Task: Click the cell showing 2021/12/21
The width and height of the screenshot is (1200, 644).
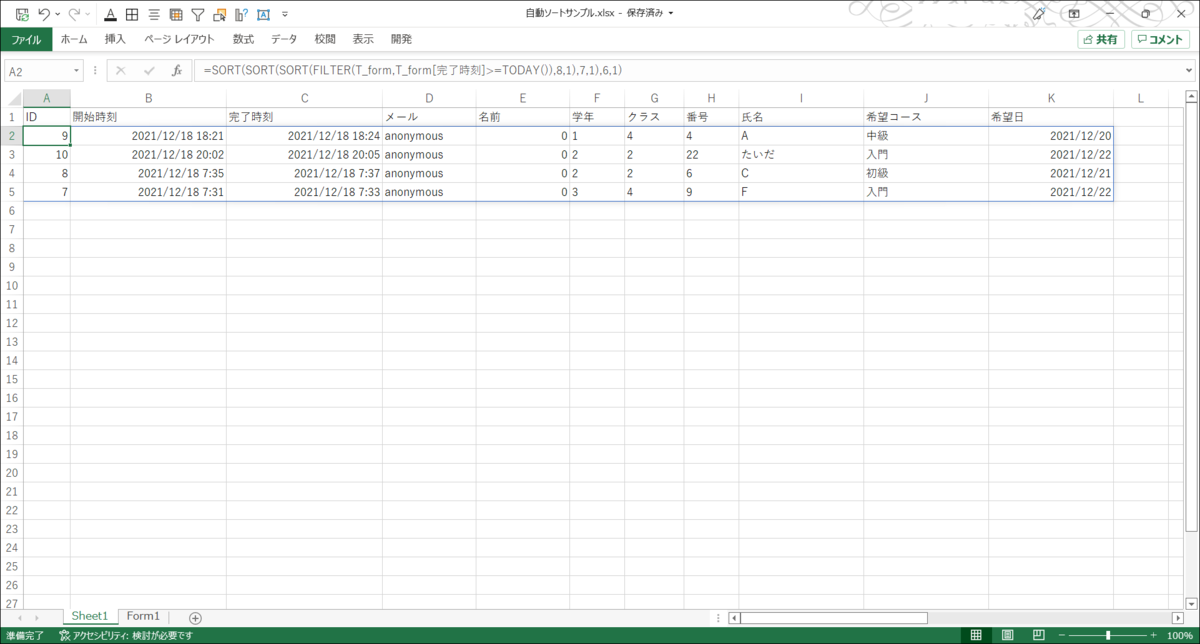Action: tap(1051, 173)
